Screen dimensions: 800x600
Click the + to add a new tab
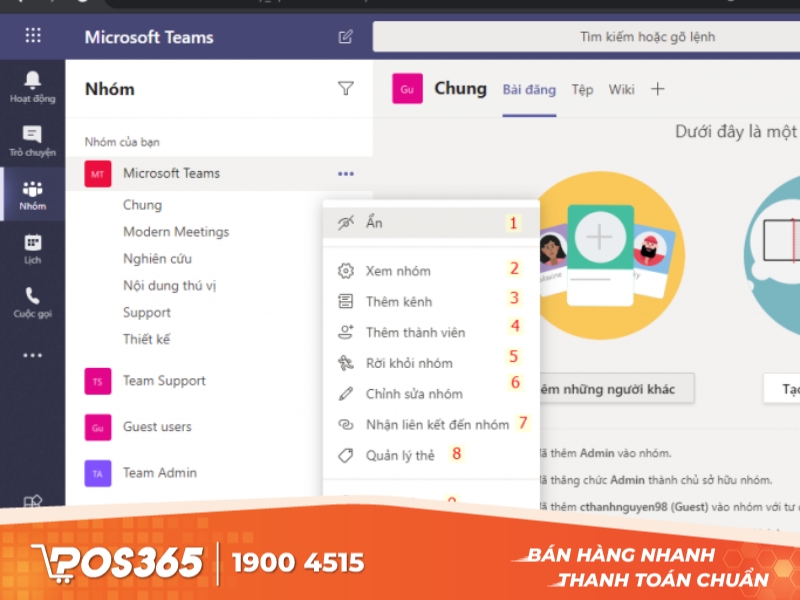point(657,89)
